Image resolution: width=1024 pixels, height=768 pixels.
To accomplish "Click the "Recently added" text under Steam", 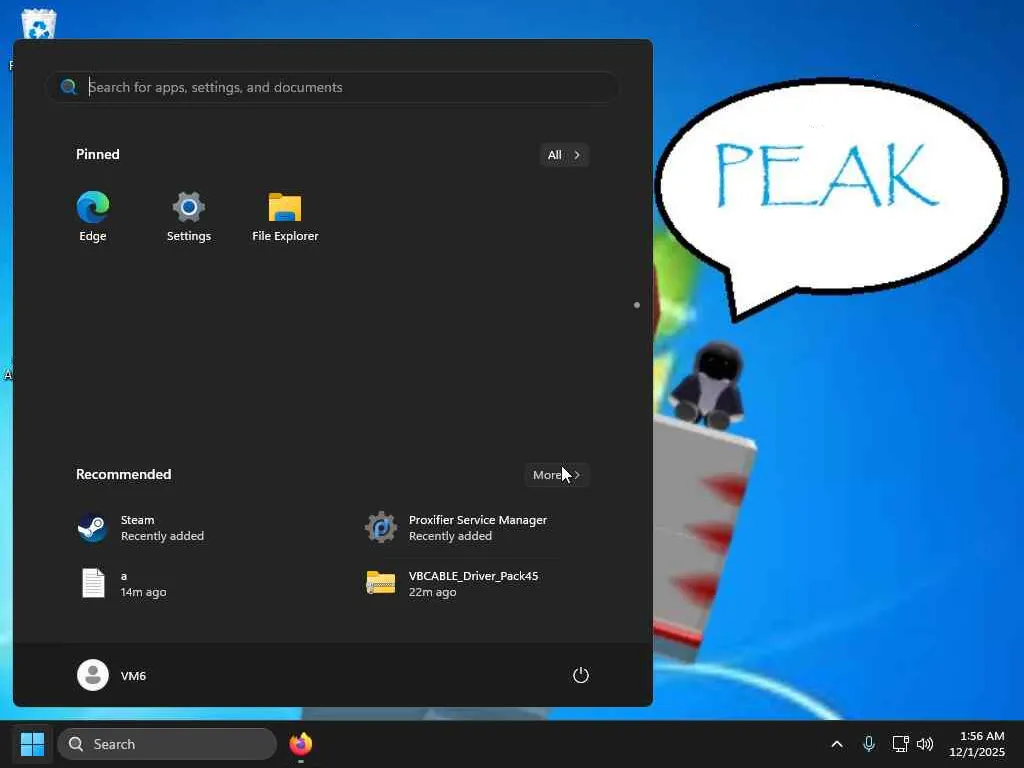I will tap(162, 536).
